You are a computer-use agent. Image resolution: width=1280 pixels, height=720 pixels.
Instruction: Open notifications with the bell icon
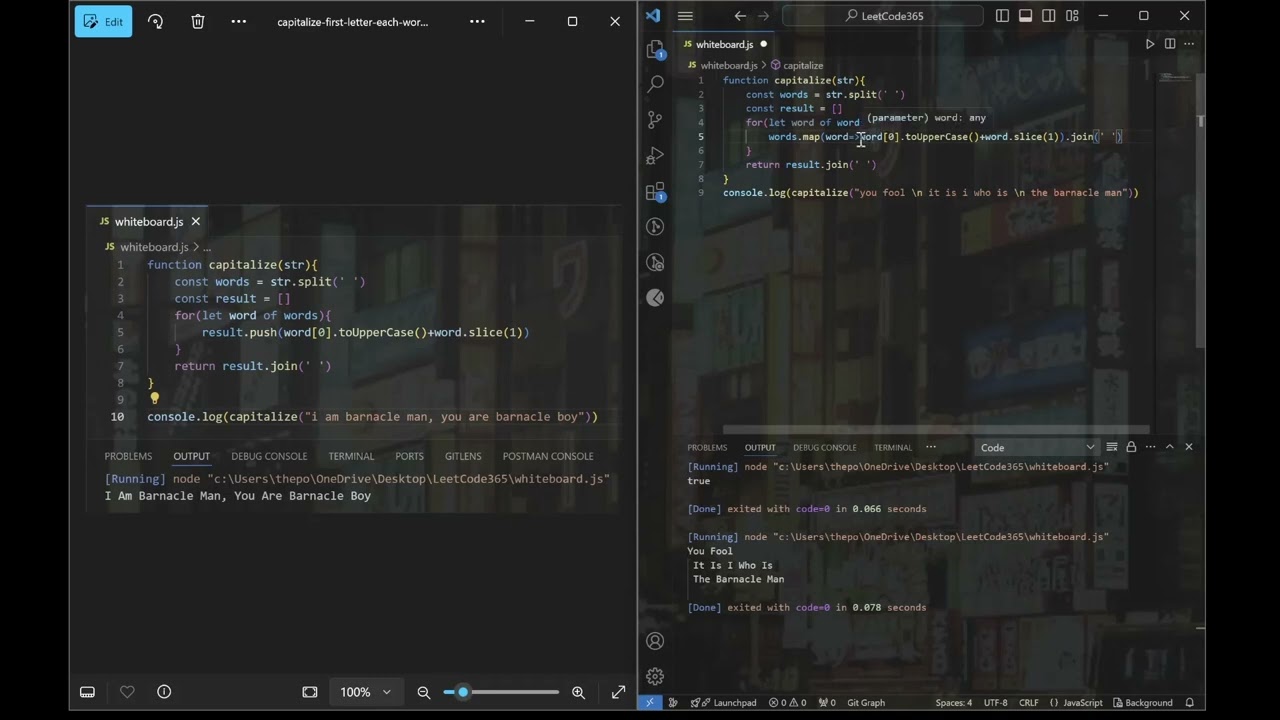point(1190,702)
